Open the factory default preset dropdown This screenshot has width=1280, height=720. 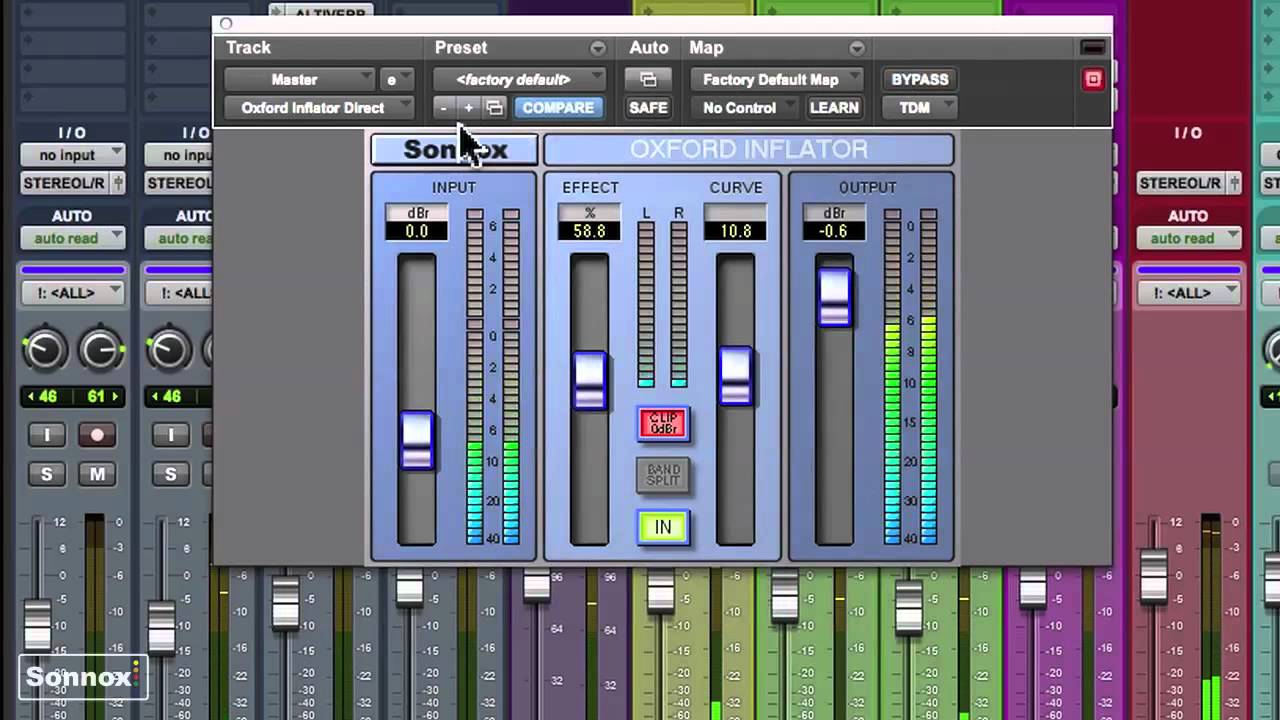coord(519,79)
